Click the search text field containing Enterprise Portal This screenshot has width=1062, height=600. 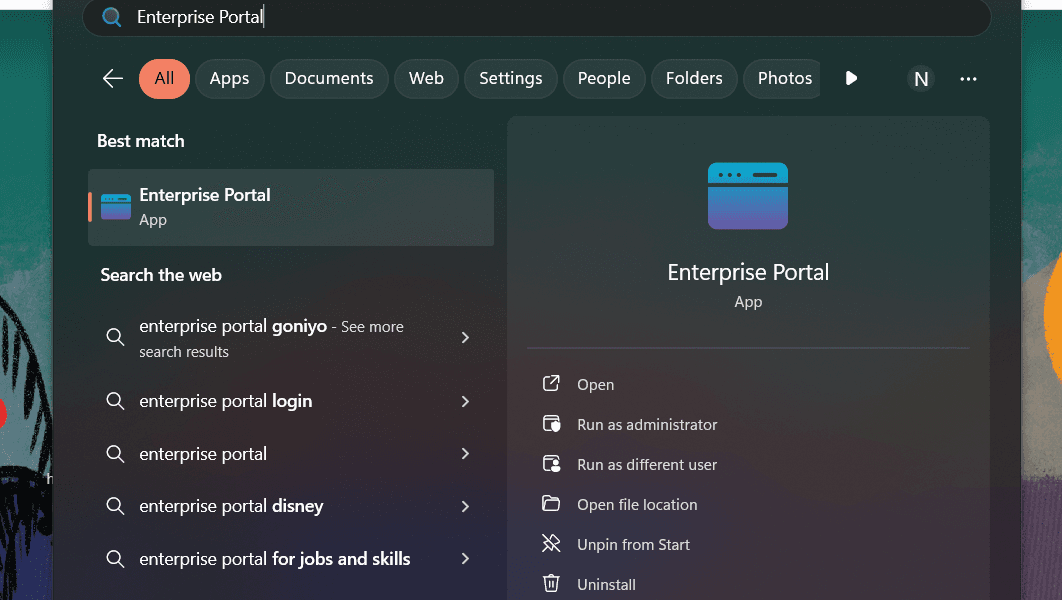[536, 17]
